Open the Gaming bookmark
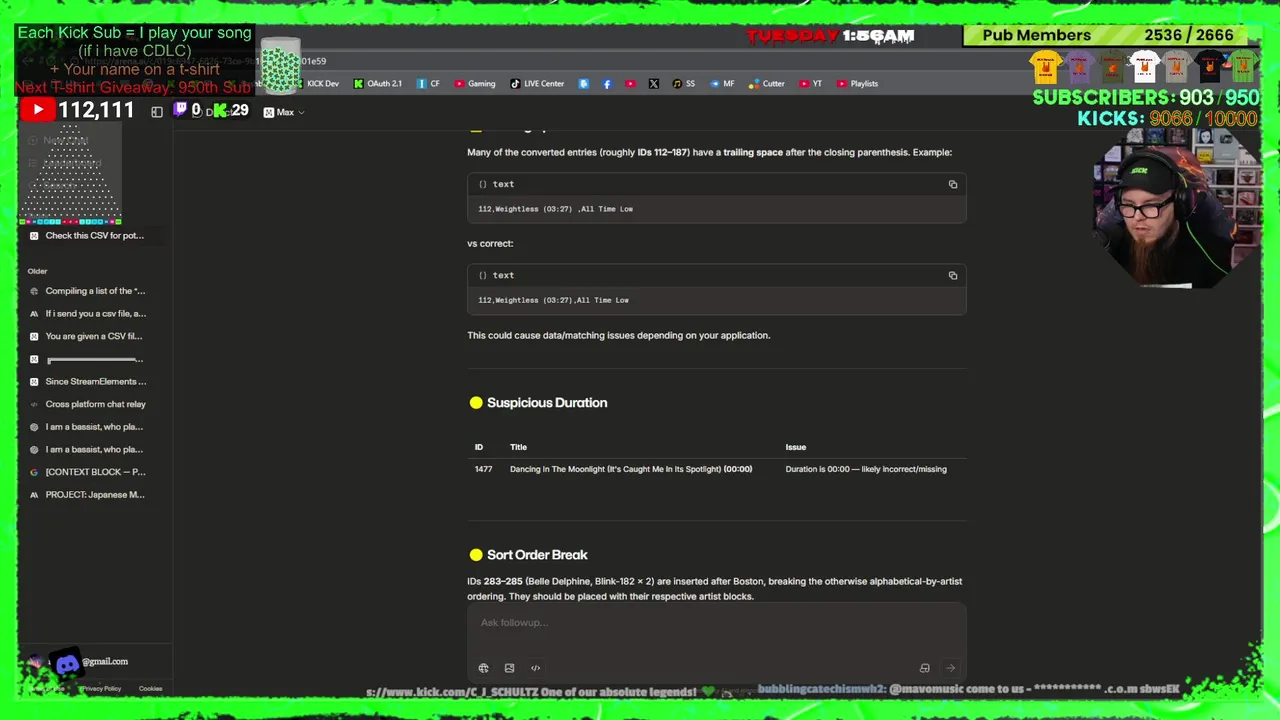Image resolution: width=1280 pixels, height=720 pixels. (x=475, y=84)
